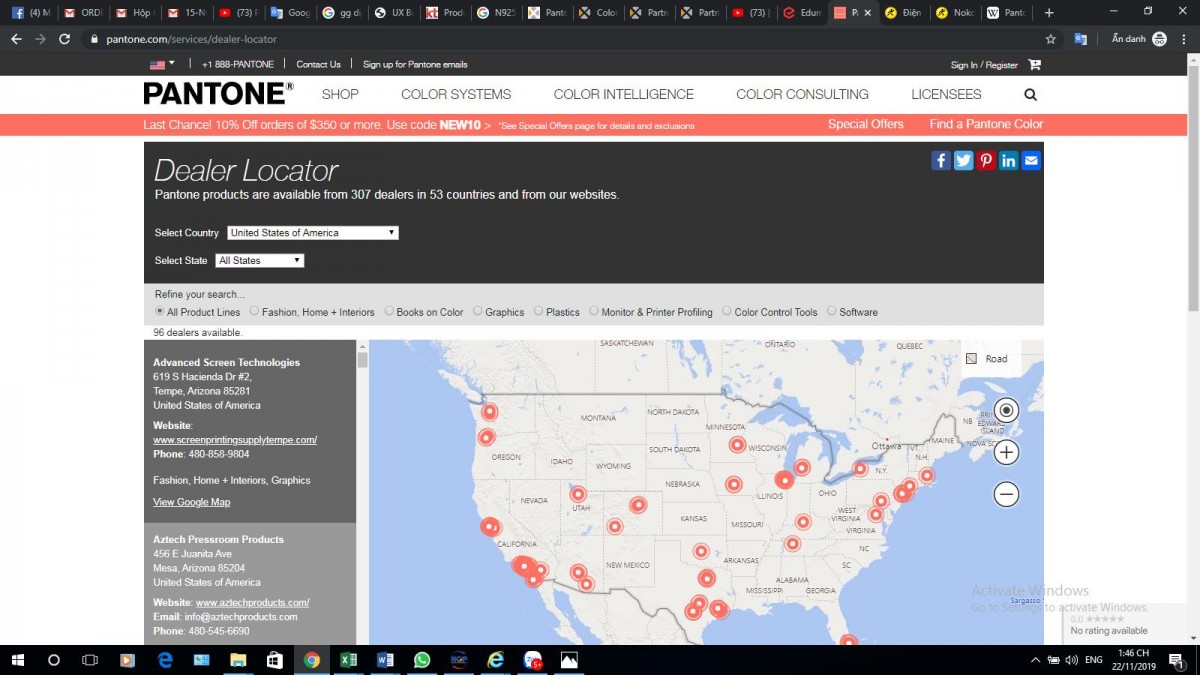Zoom out on the map

(1006, 494)
